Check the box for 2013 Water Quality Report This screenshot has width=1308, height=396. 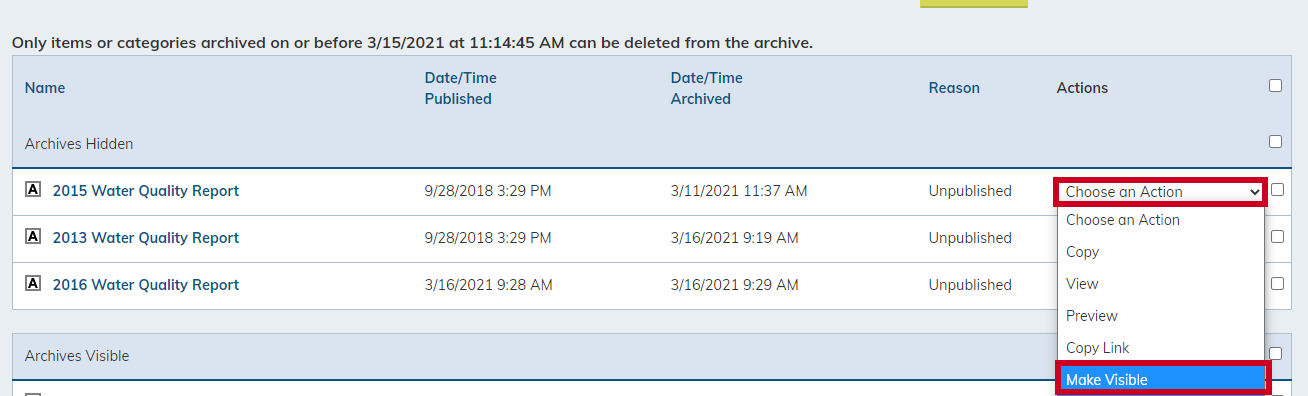[1277, 237]
